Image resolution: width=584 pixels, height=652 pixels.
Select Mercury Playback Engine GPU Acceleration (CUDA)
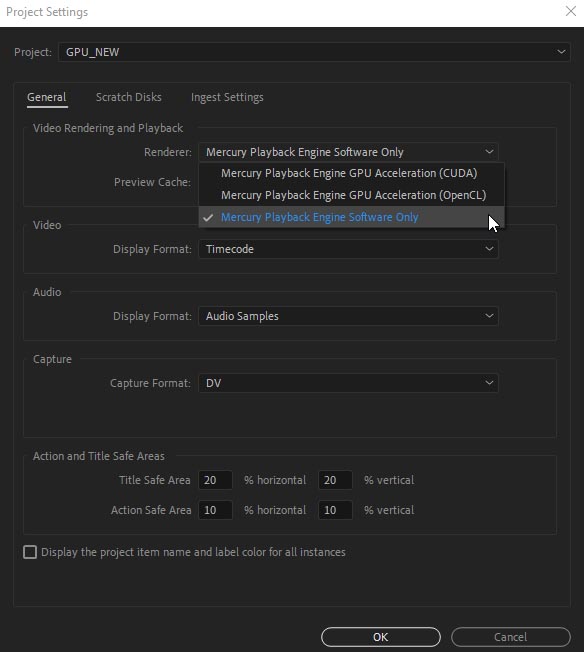click(x=351, y=173)
